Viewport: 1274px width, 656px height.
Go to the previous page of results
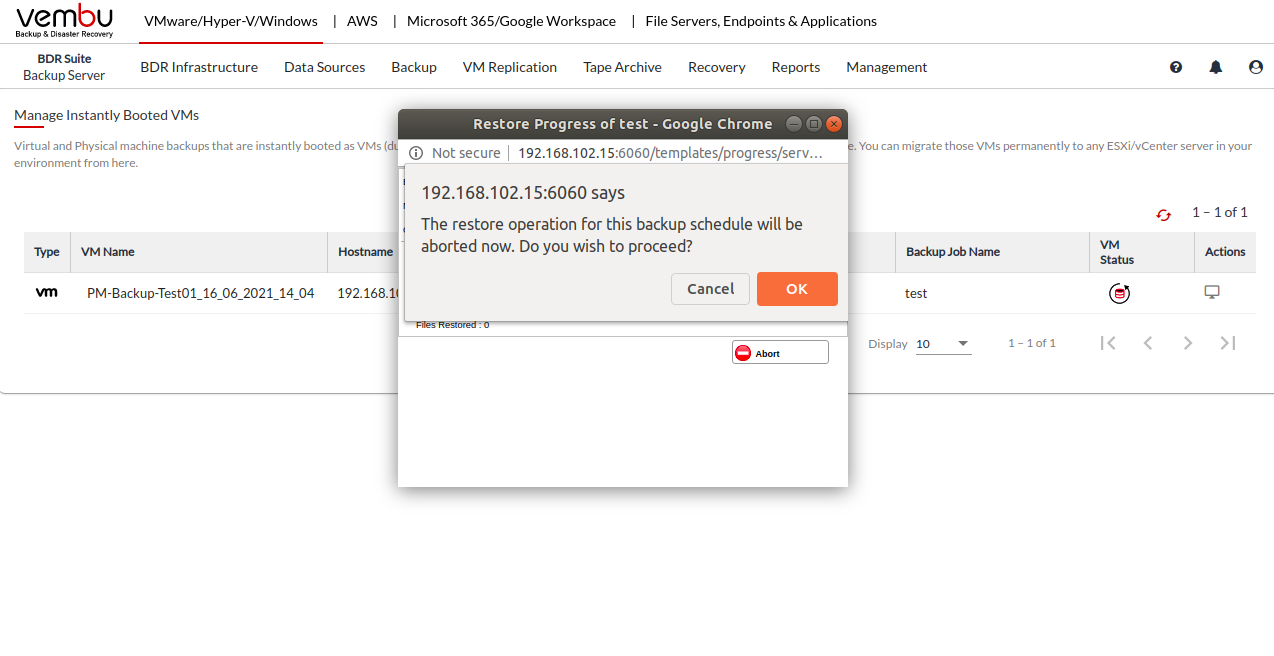point(1148,343)
